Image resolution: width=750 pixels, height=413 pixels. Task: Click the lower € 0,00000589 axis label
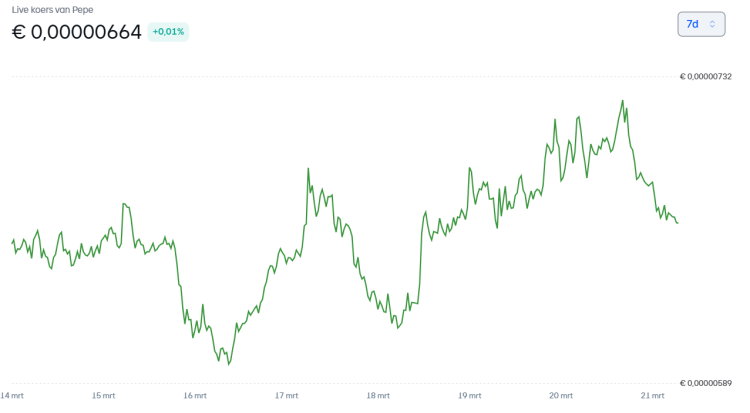pyautogui.click(x=706, y=383)
